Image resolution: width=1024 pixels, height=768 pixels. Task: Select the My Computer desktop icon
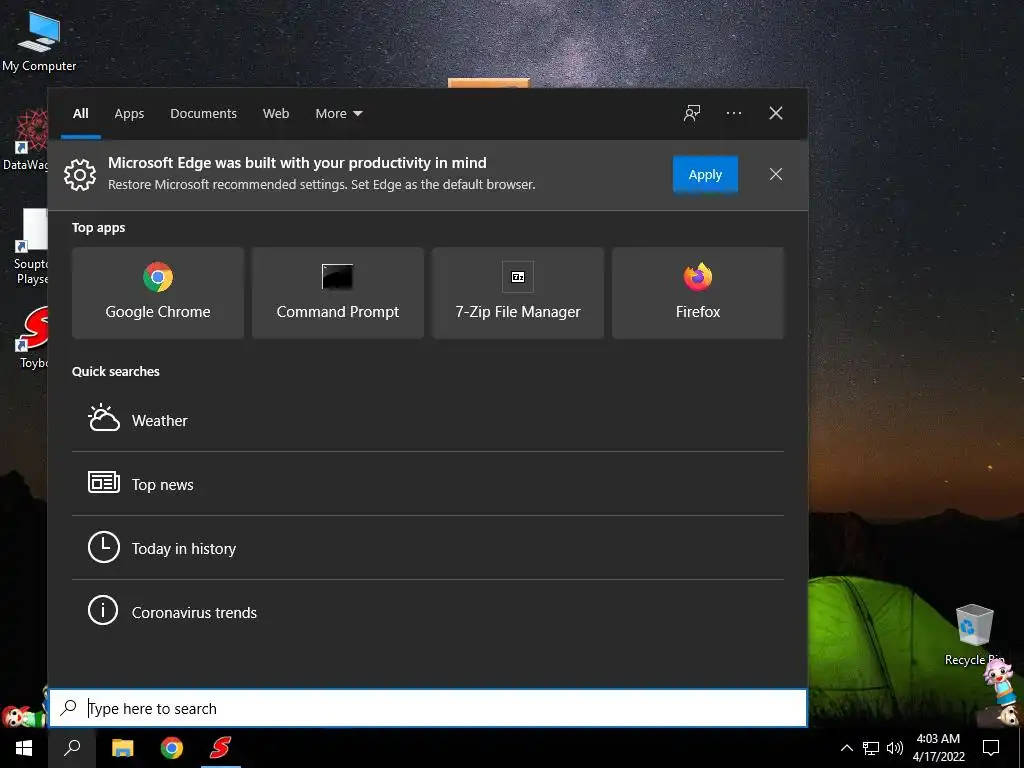(x=39, y=41)
